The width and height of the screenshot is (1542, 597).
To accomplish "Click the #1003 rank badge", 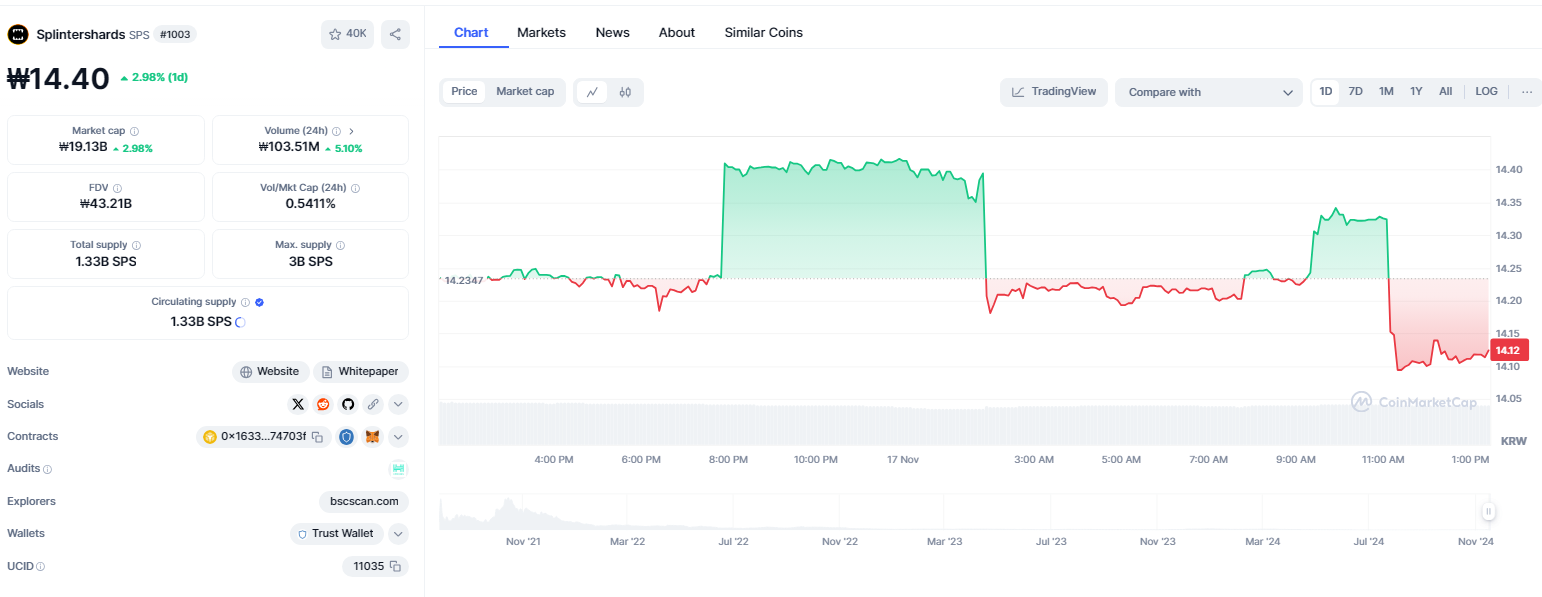I will click(175, 34).
